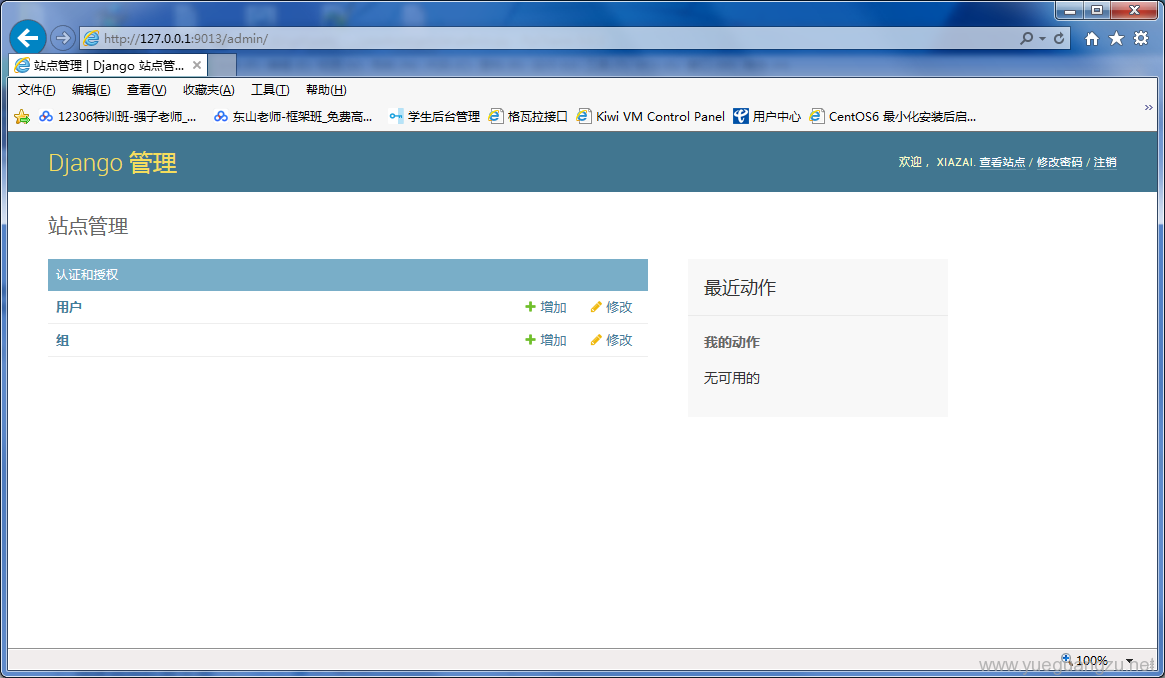Click the zoom magnifier icon in status bar
Image resolution: width=1165 pixels, height=678 pixels.
pos(1066,659)
